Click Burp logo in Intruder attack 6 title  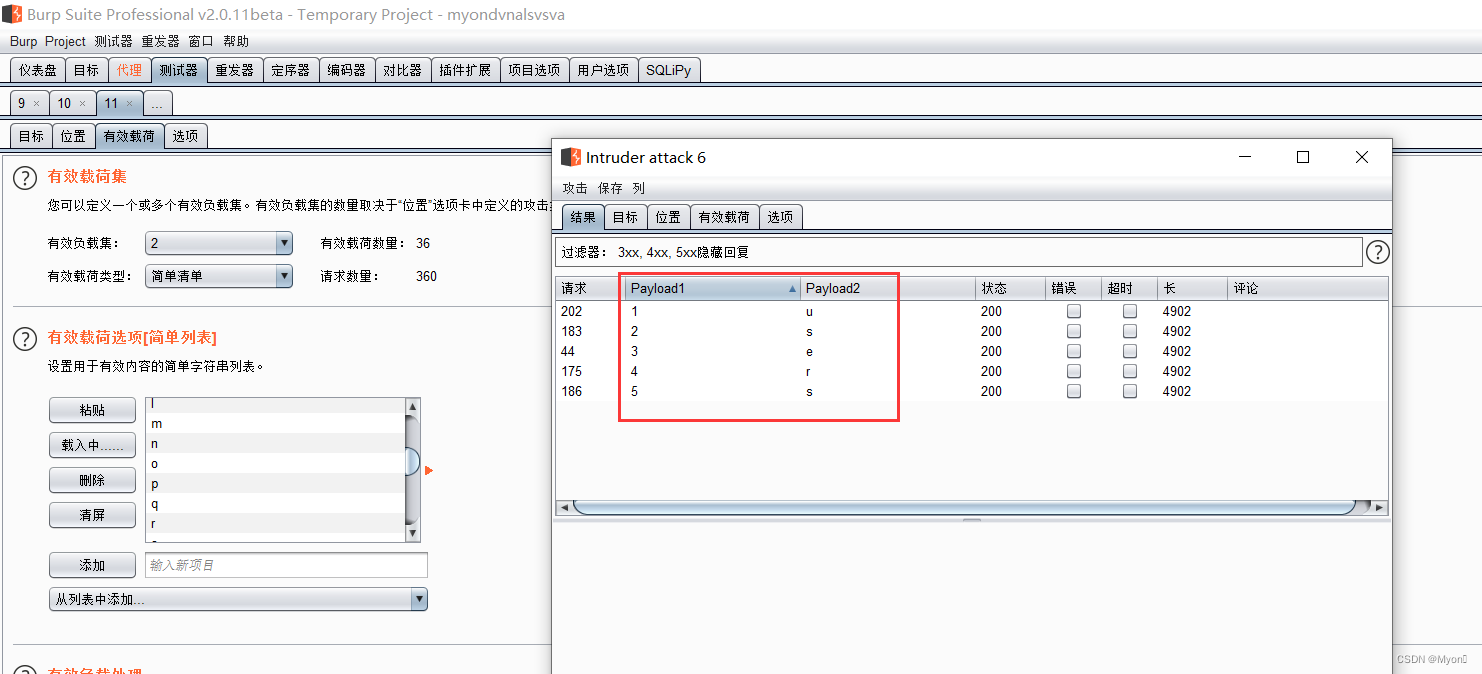571,157
